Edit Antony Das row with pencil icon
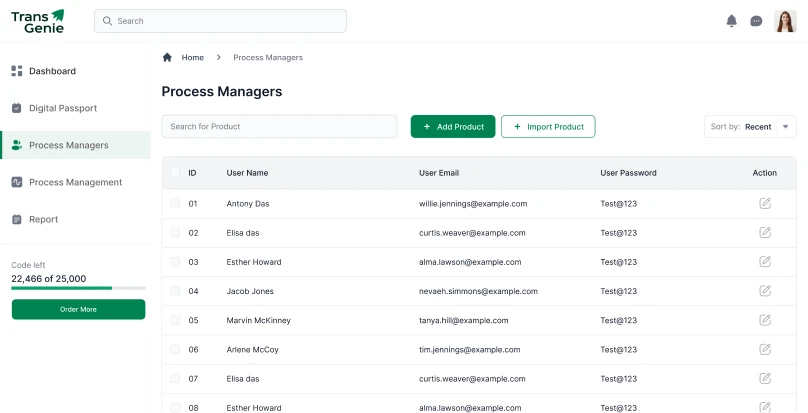Image resolution: width=808 pixels, height=413 pixels. tap(765, 203)
